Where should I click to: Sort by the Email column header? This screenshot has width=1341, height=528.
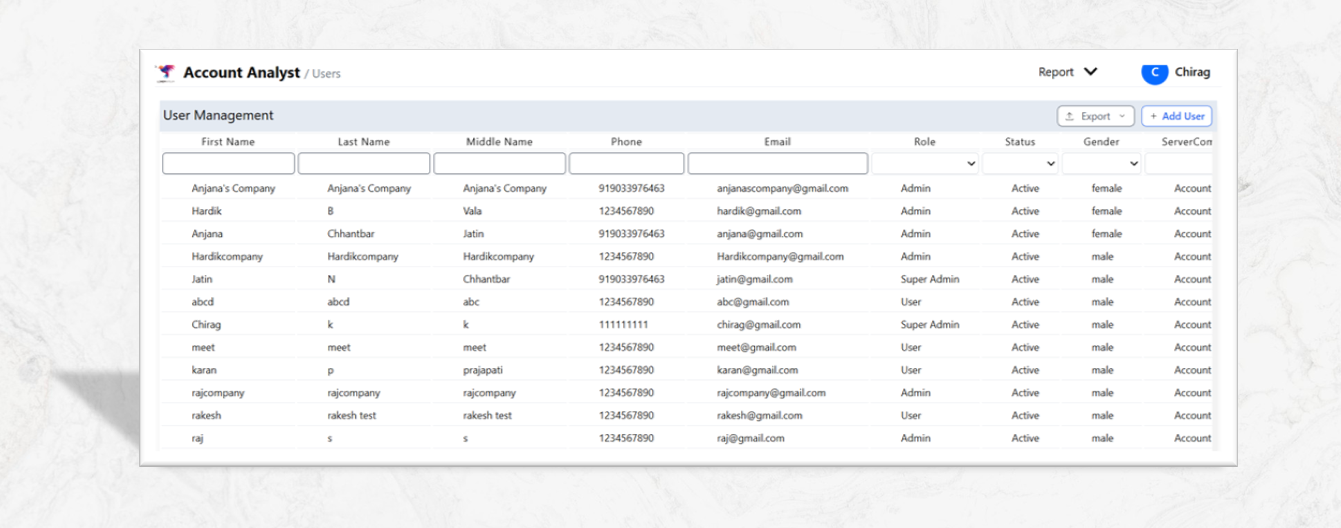pos(777,142)
